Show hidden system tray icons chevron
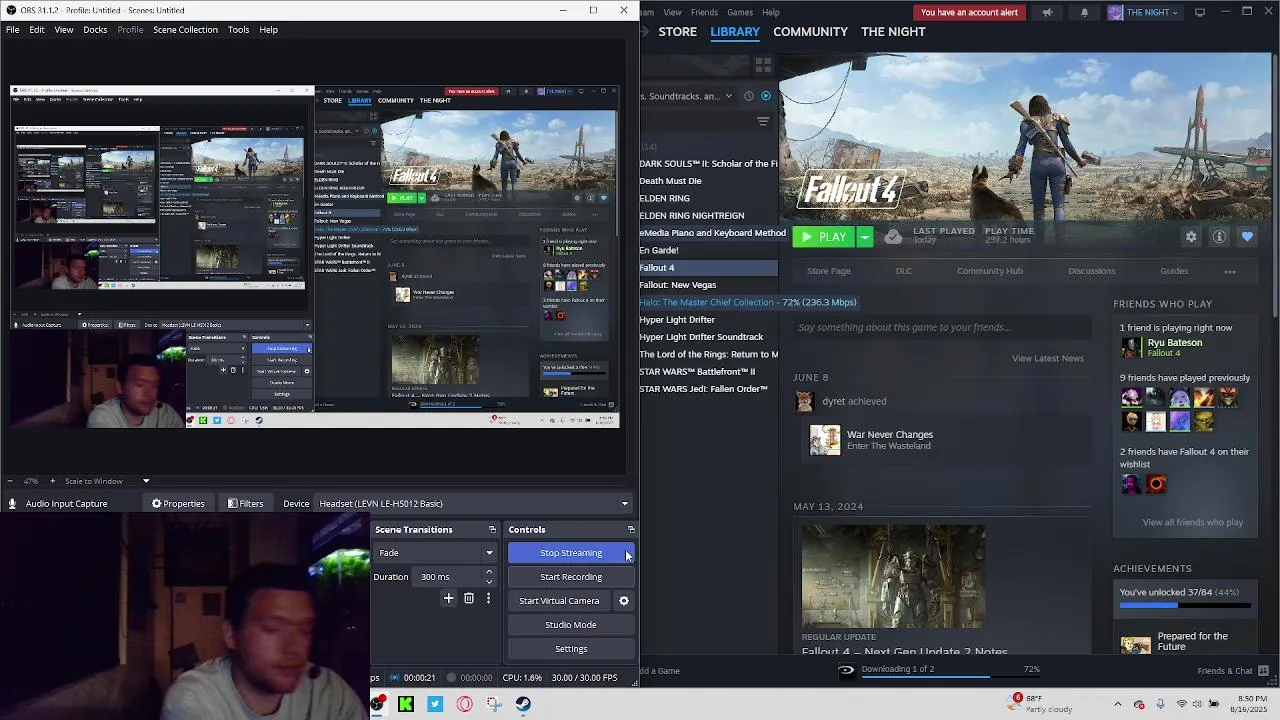 1118,704
